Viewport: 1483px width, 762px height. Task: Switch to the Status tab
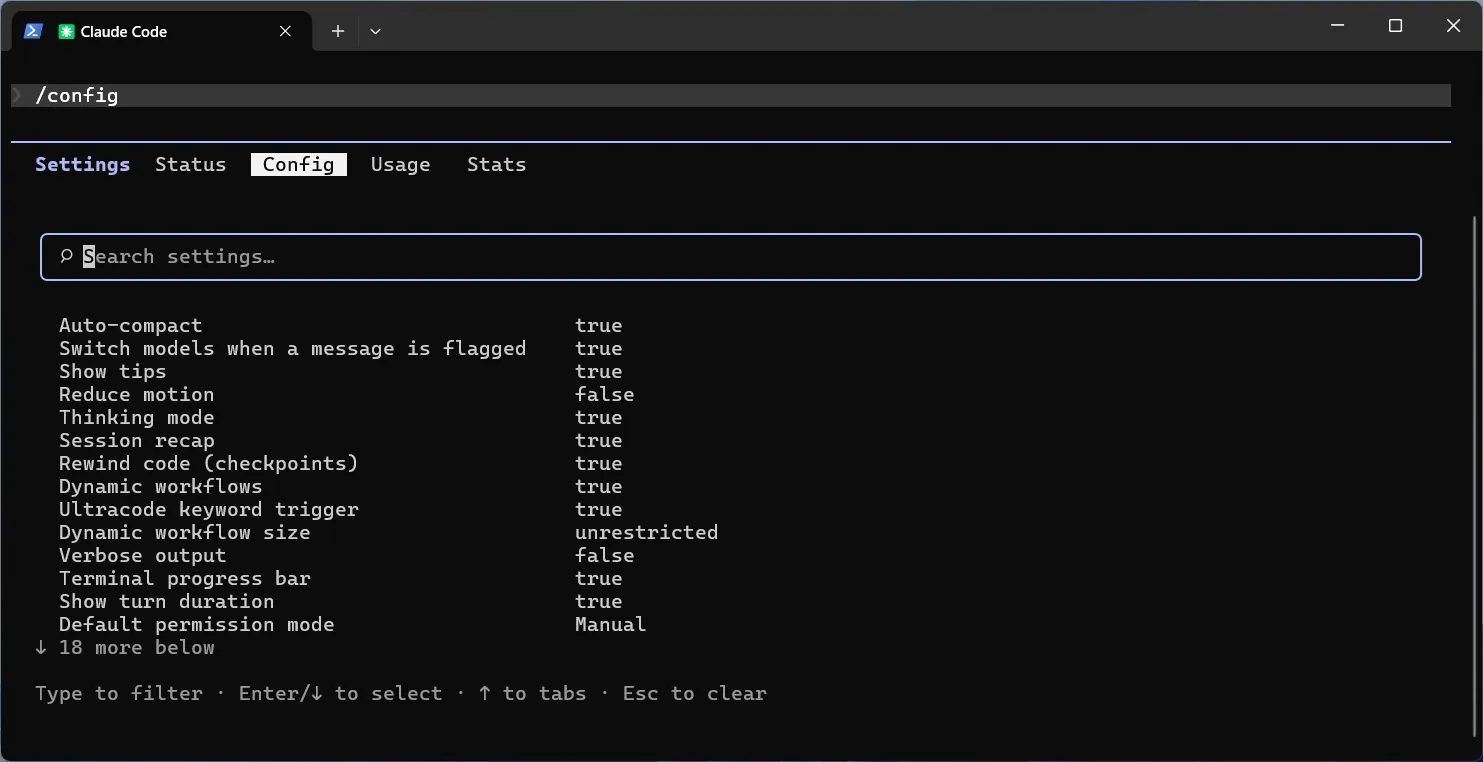click(191, 165)
